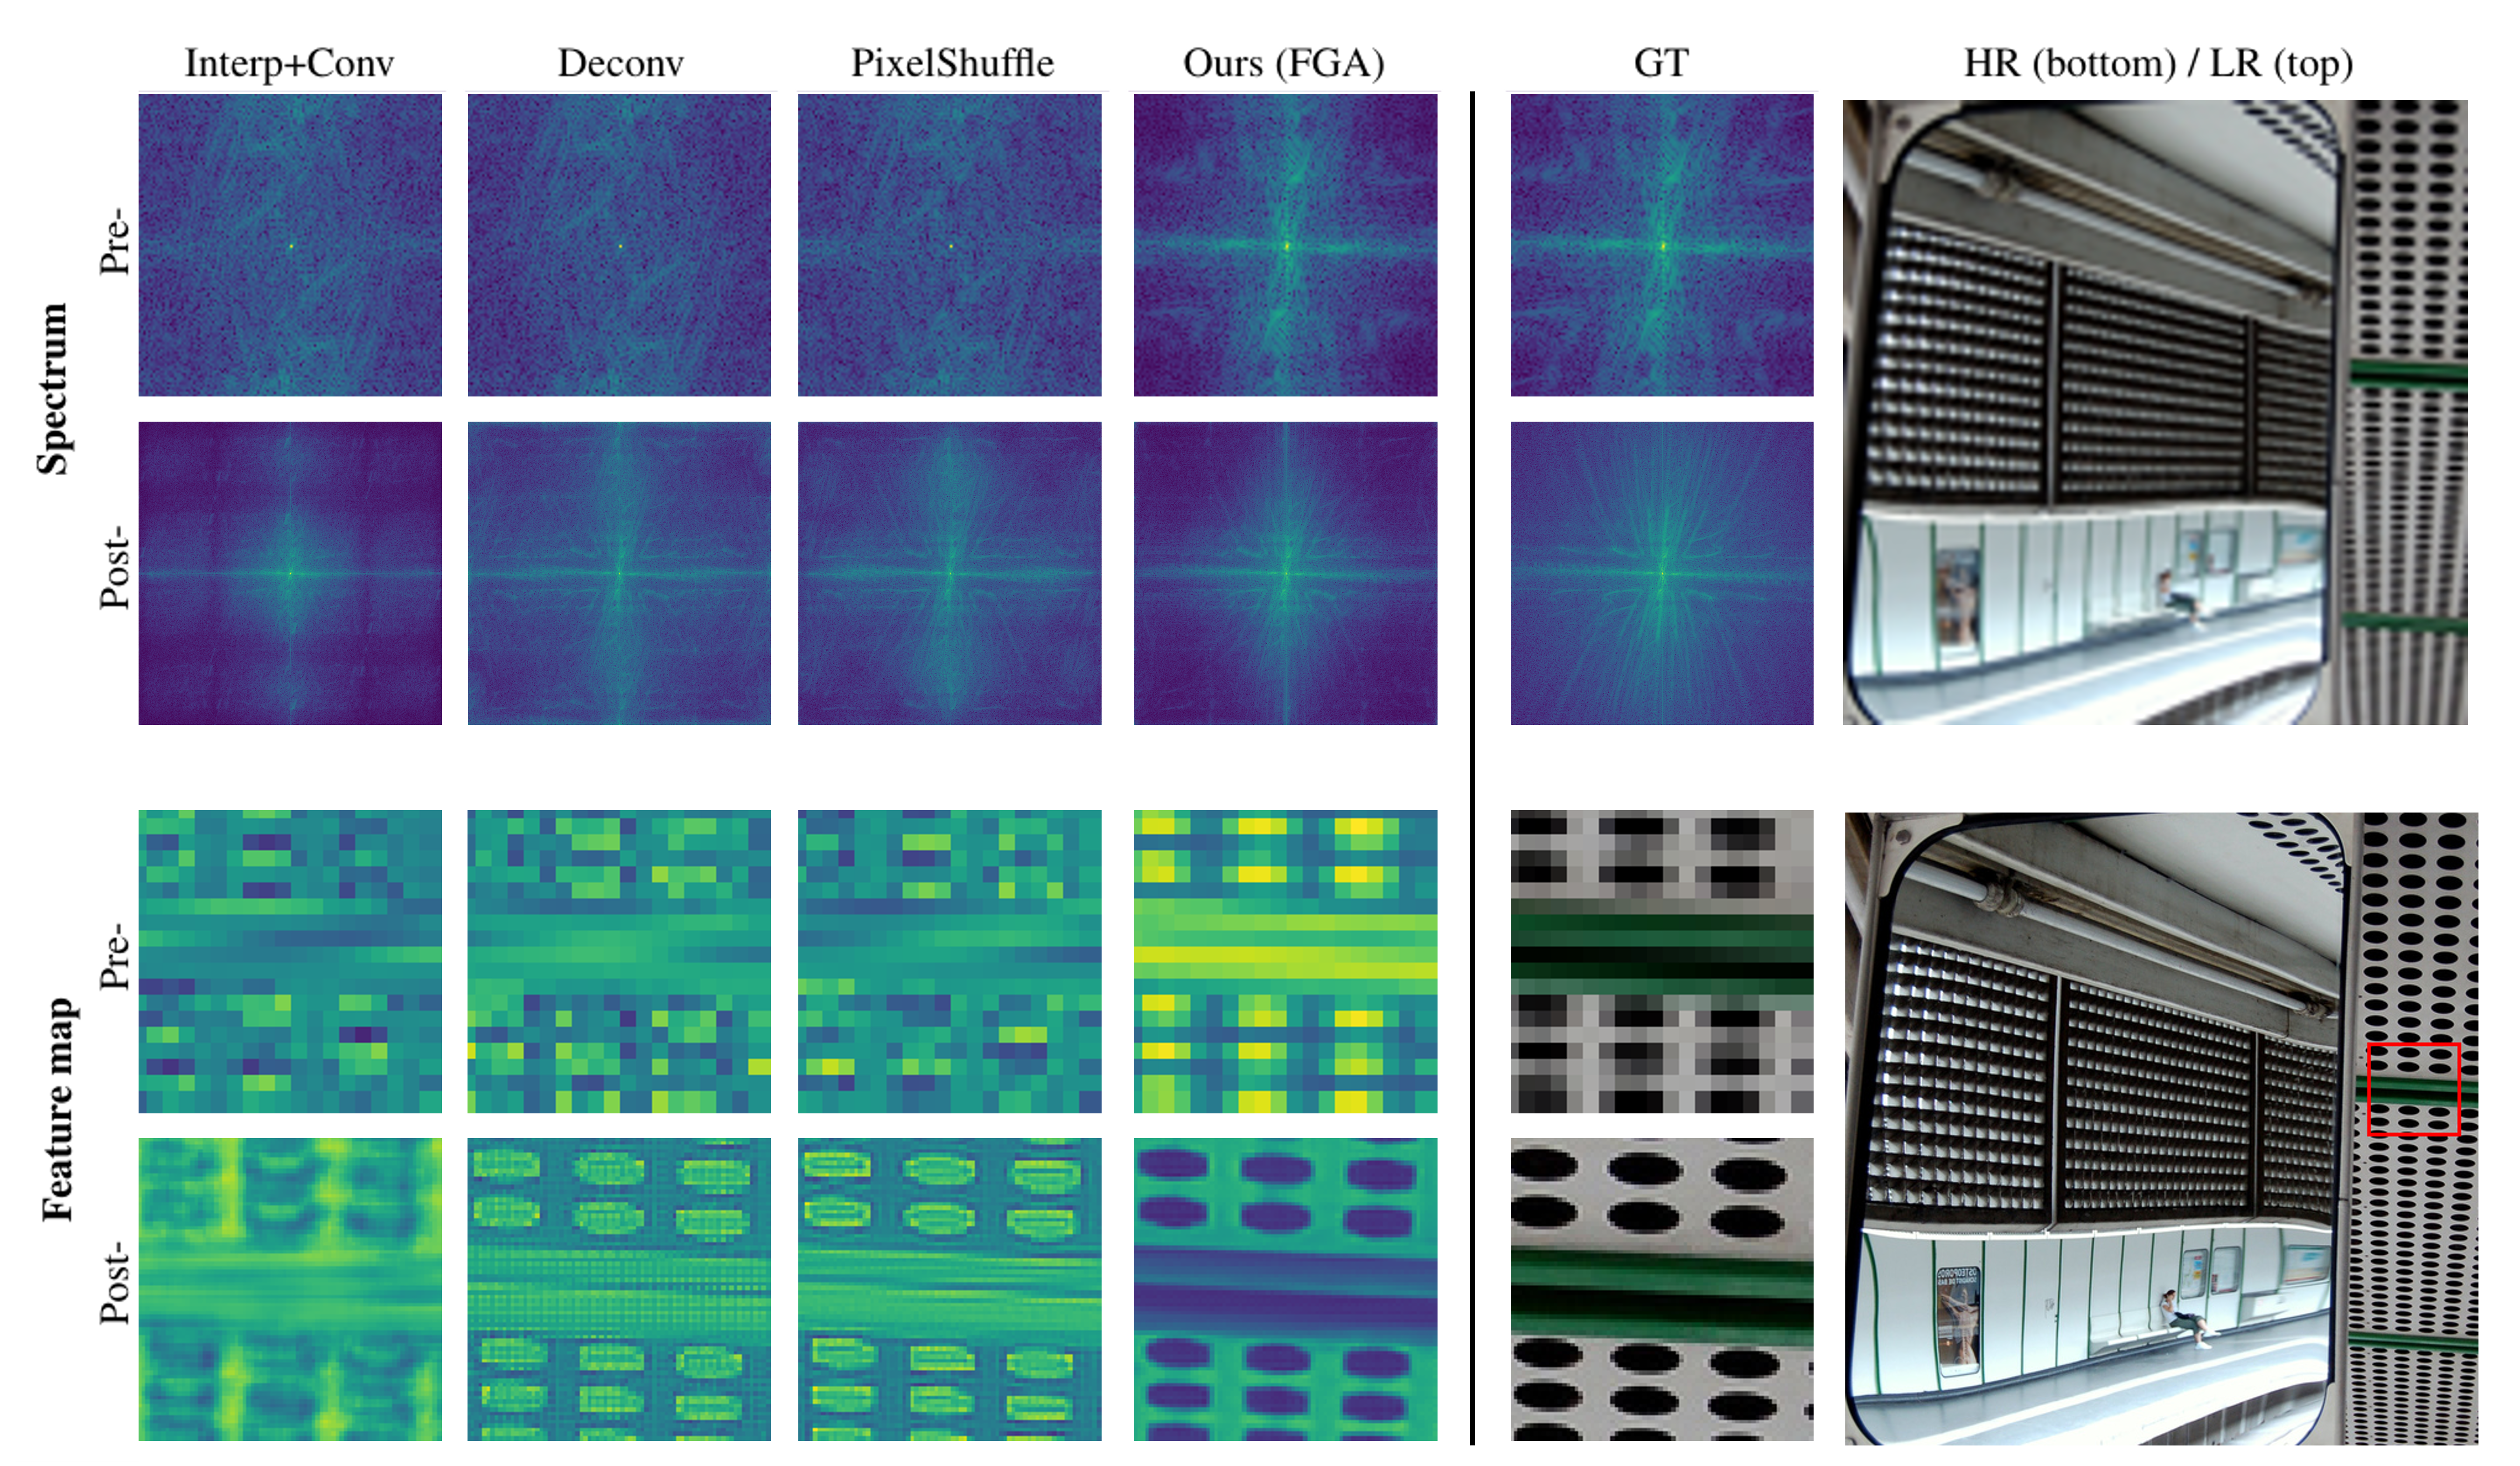
Task: Select the Ours (FGA) Post- feature map
Action: click(x=1285, y=1290)
